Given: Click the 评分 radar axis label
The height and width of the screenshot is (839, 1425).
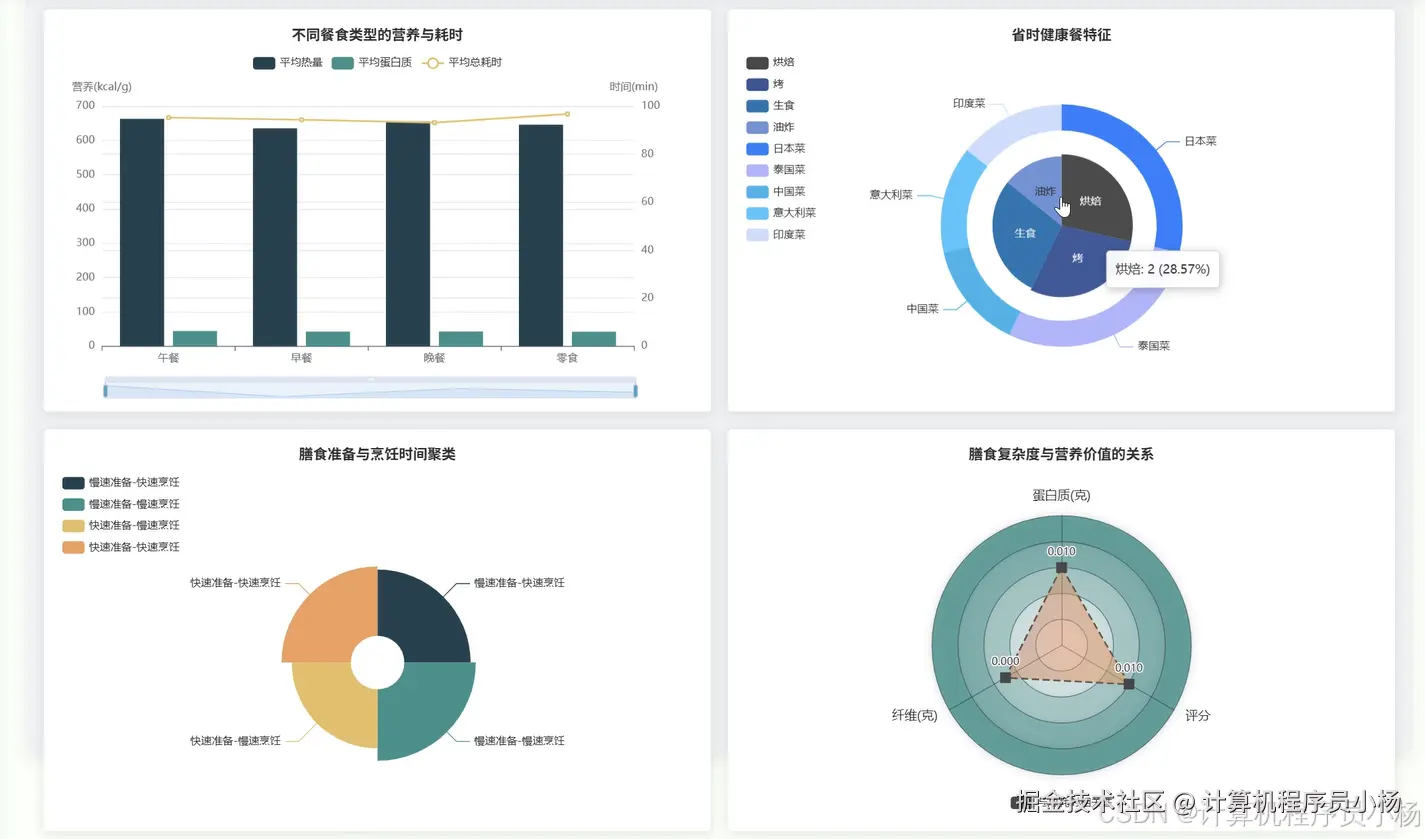Looking at the screenshot, I should coord(1198,715).
